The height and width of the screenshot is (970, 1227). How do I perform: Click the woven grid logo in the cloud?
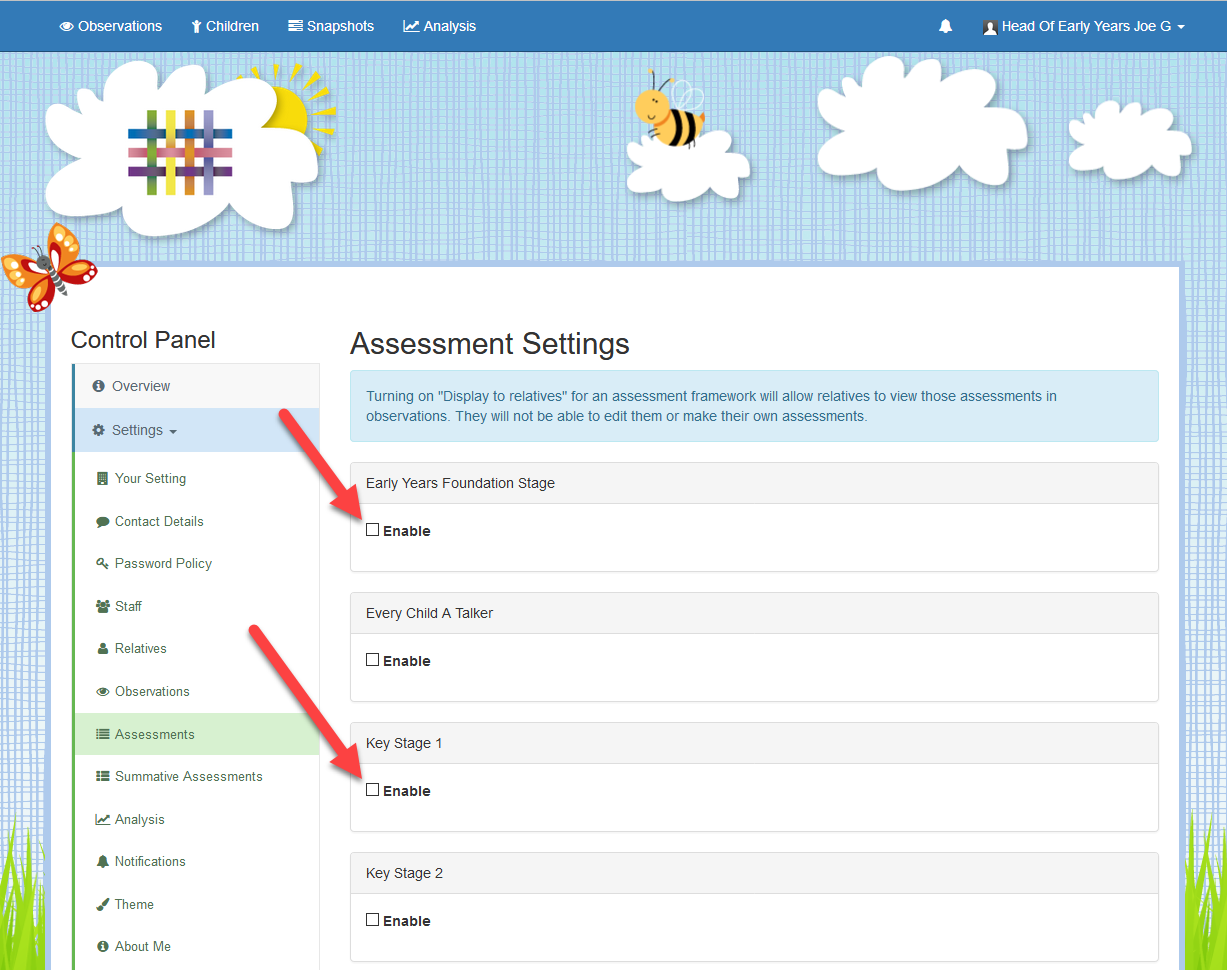pos(180,152)
